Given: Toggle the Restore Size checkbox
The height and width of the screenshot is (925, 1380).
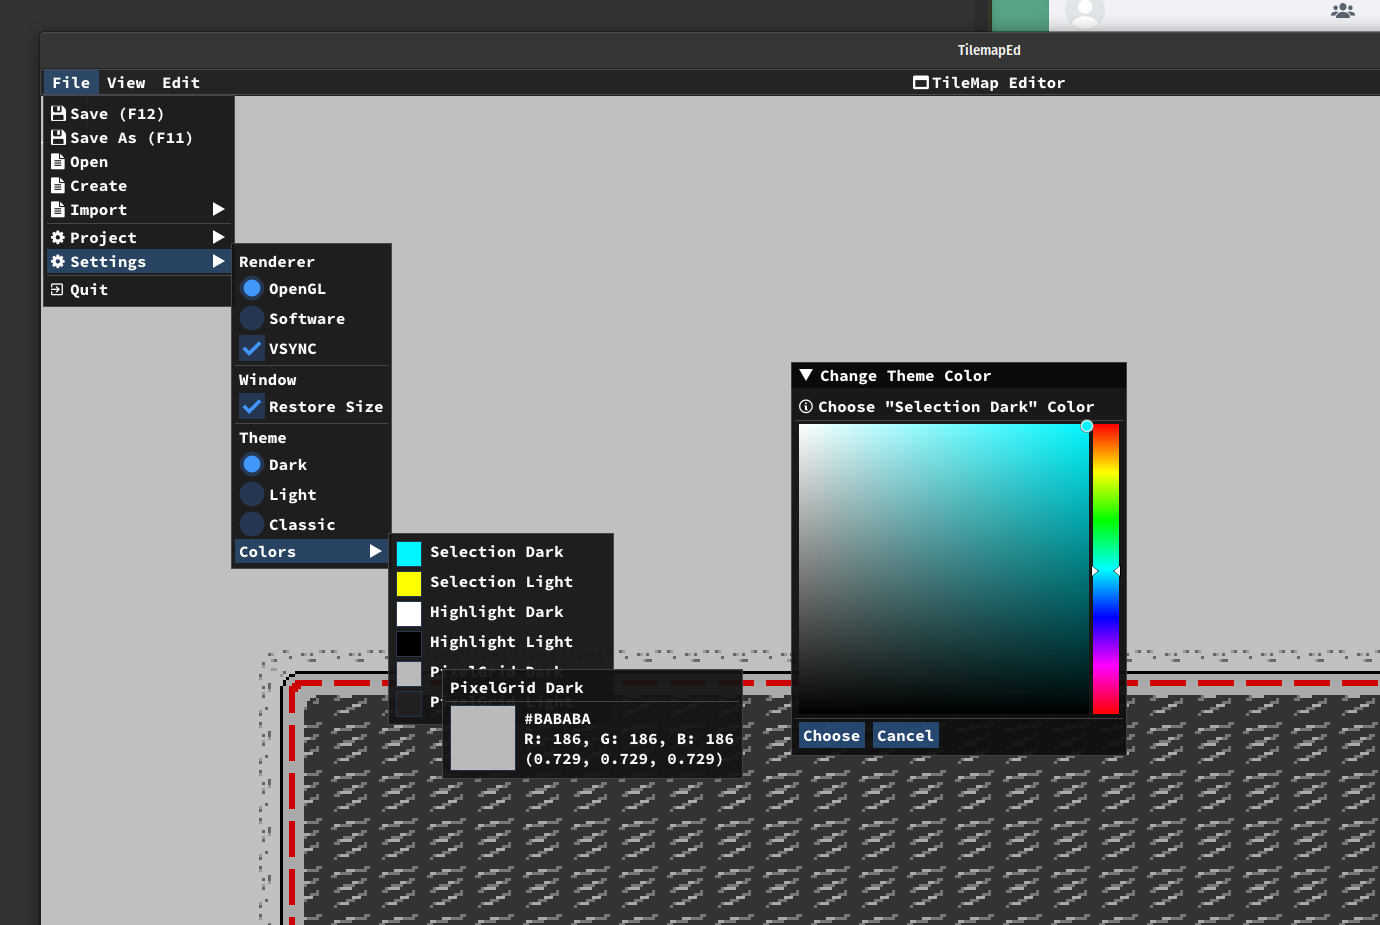Looking at the screenshot, I should pos(252,406).
